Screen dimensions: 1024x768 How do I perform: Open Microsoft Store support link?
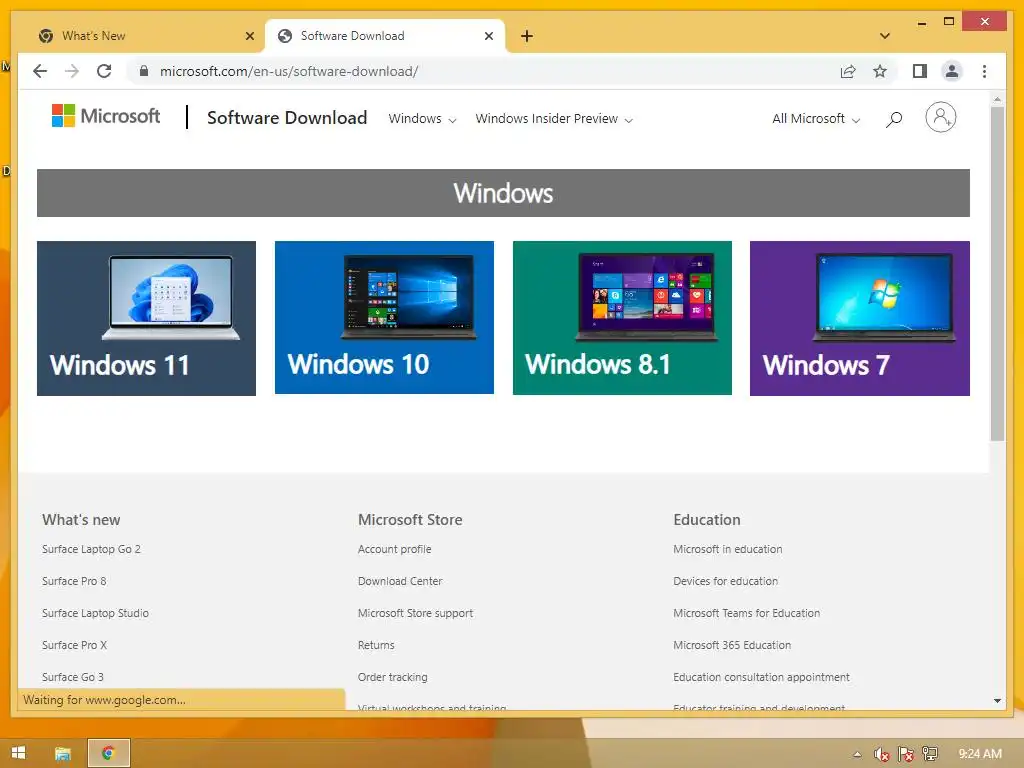[x=415, y=613]
